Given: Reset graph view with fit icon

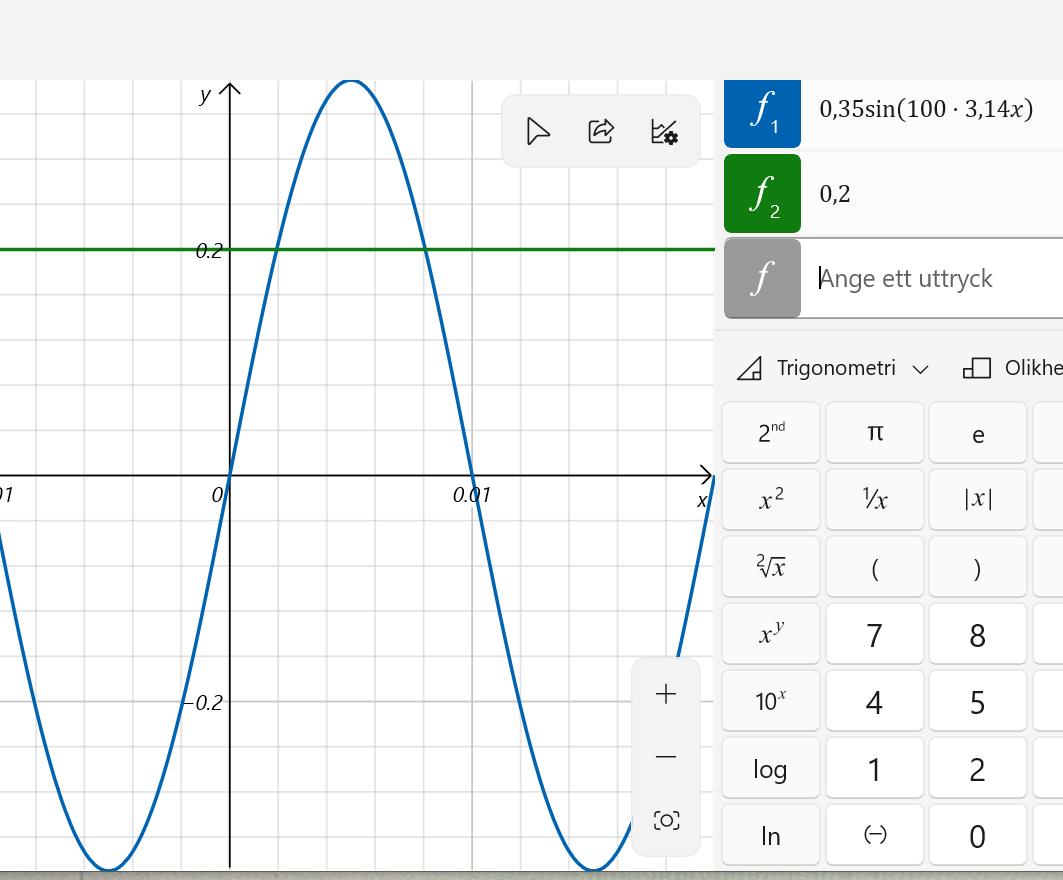Looking at the screenshot, I should pos(666,821).
